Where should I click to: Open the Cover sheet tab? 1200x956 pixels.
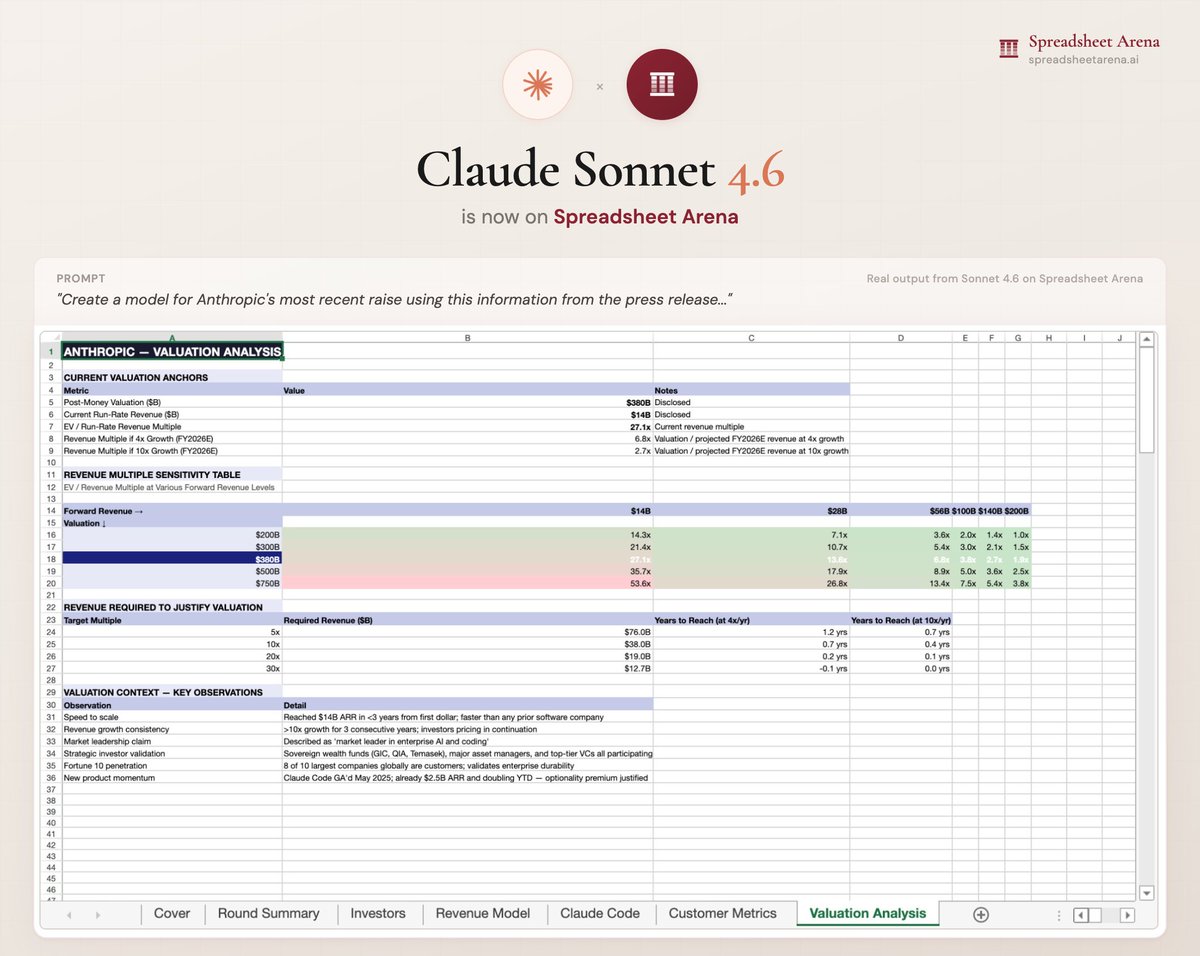(172, 913)
